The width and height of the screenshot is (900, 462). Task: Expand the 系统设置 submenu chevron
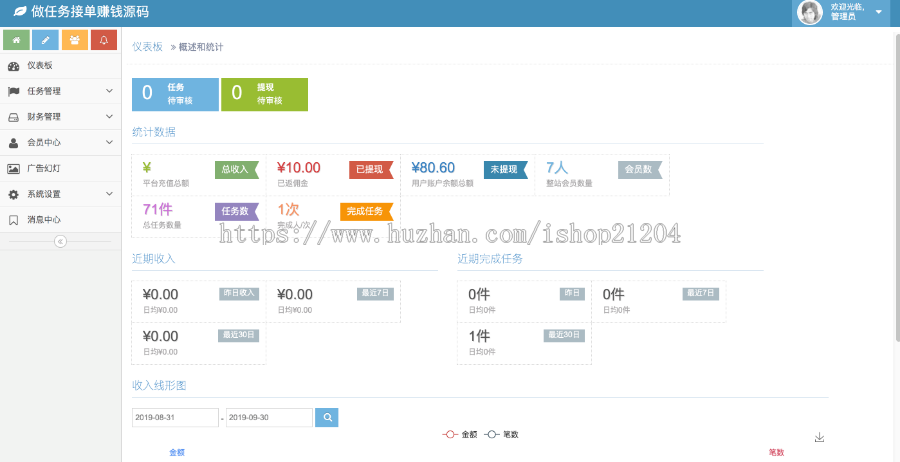109,195
